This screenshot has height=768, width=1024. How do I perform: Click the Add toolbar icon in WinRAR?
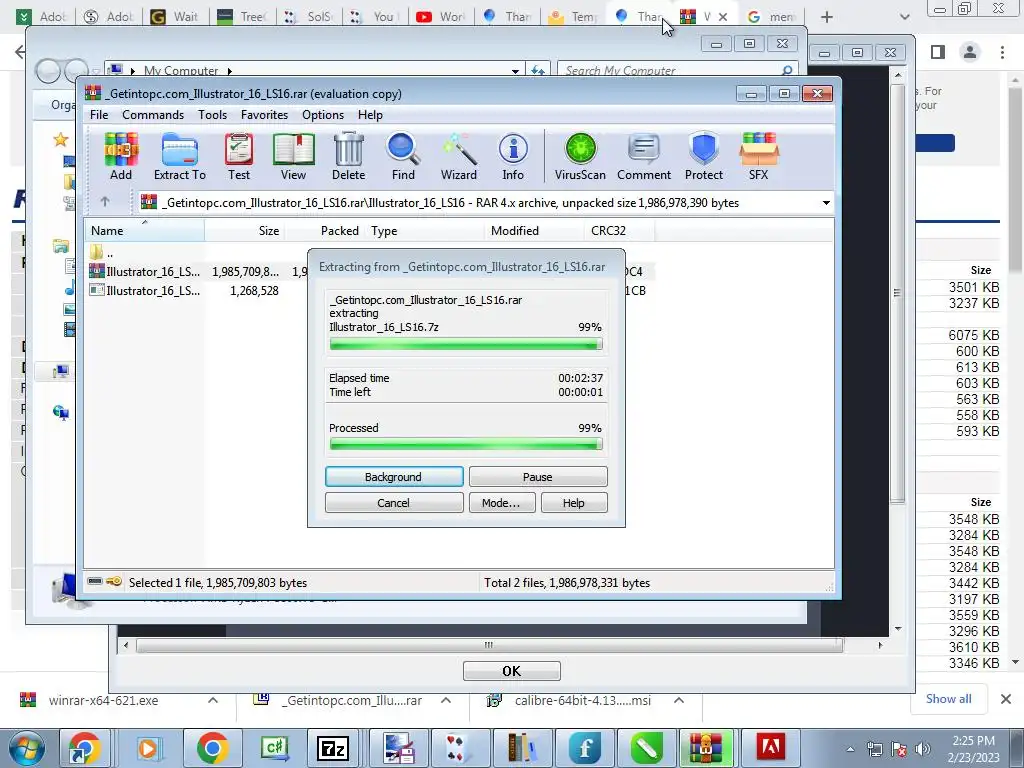pyautogui.click(x=121, y=157)
